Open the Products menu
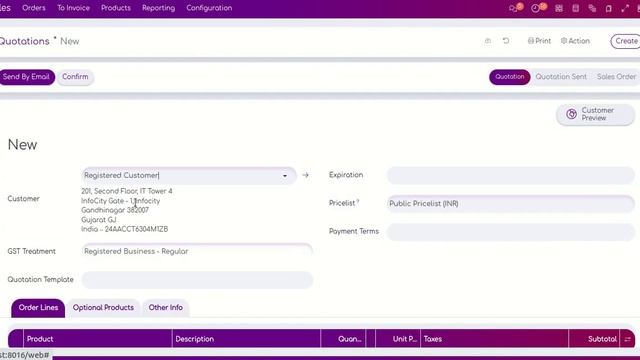The width and height of the screenshot is (640, 360). pyautogui.click(x=116, y=8)
